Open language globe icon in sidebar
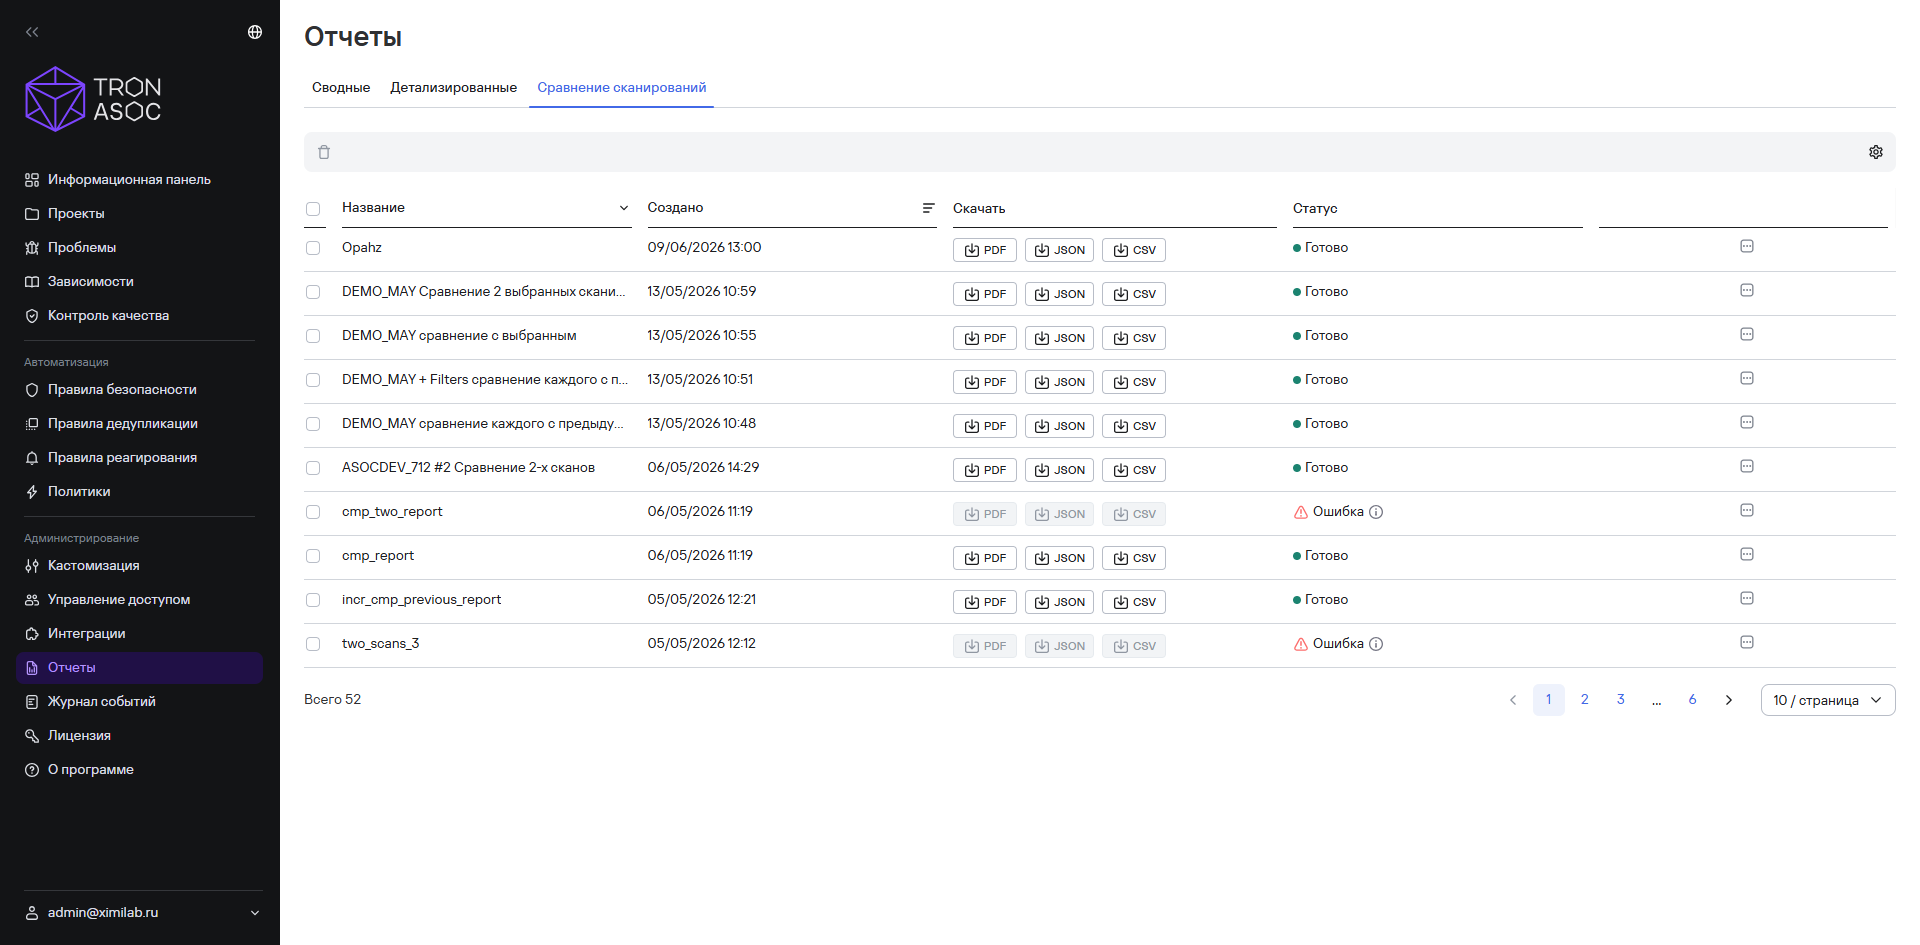Screen dimensions: 1920x945 (x=255, y=32)
